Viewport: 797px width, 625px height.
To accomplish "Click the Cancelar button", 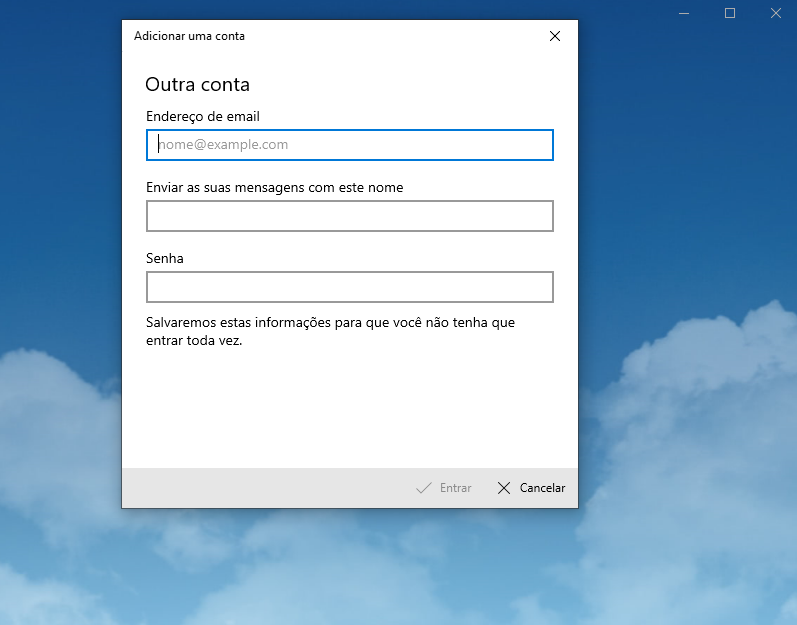I will click(531, 488).
